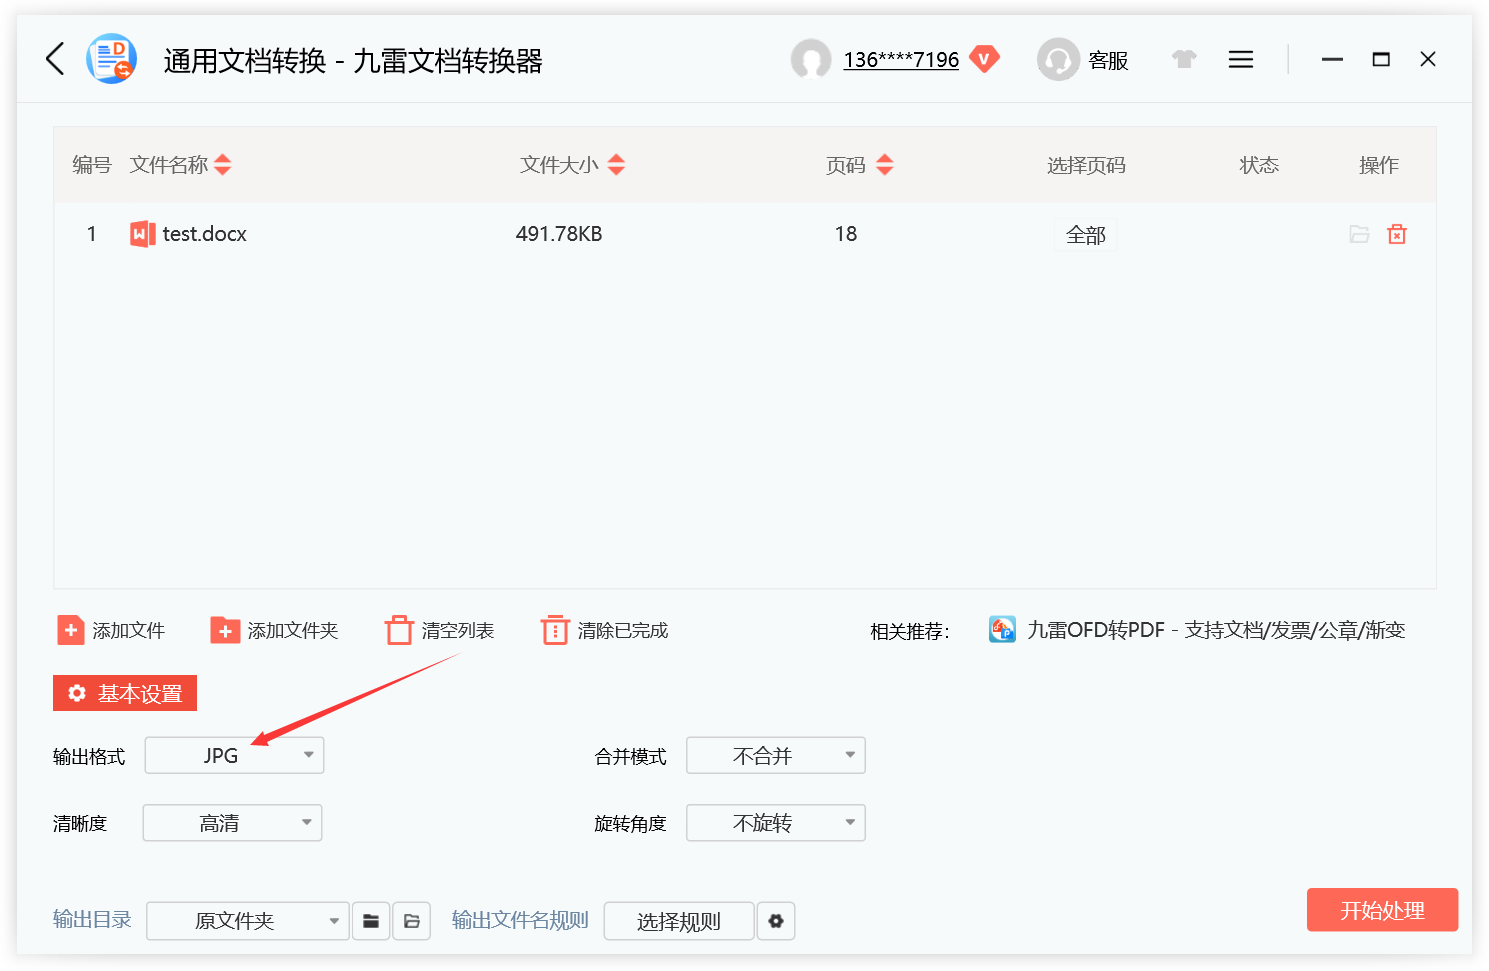Screen dimensions: 1489x971
Task: Click file size 491.78KB cell
Action: pos(559,234)
